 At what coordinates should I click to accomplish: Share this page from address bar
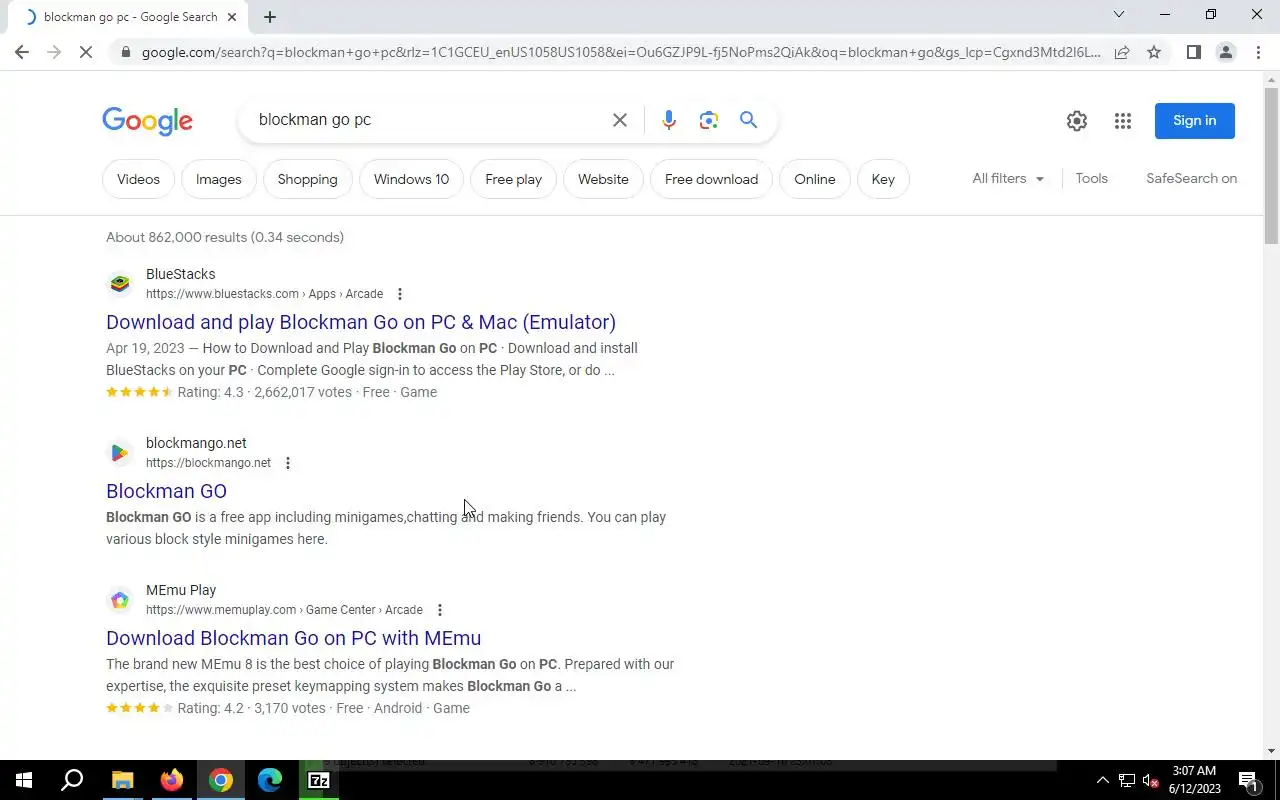[x=1122, y=52]
